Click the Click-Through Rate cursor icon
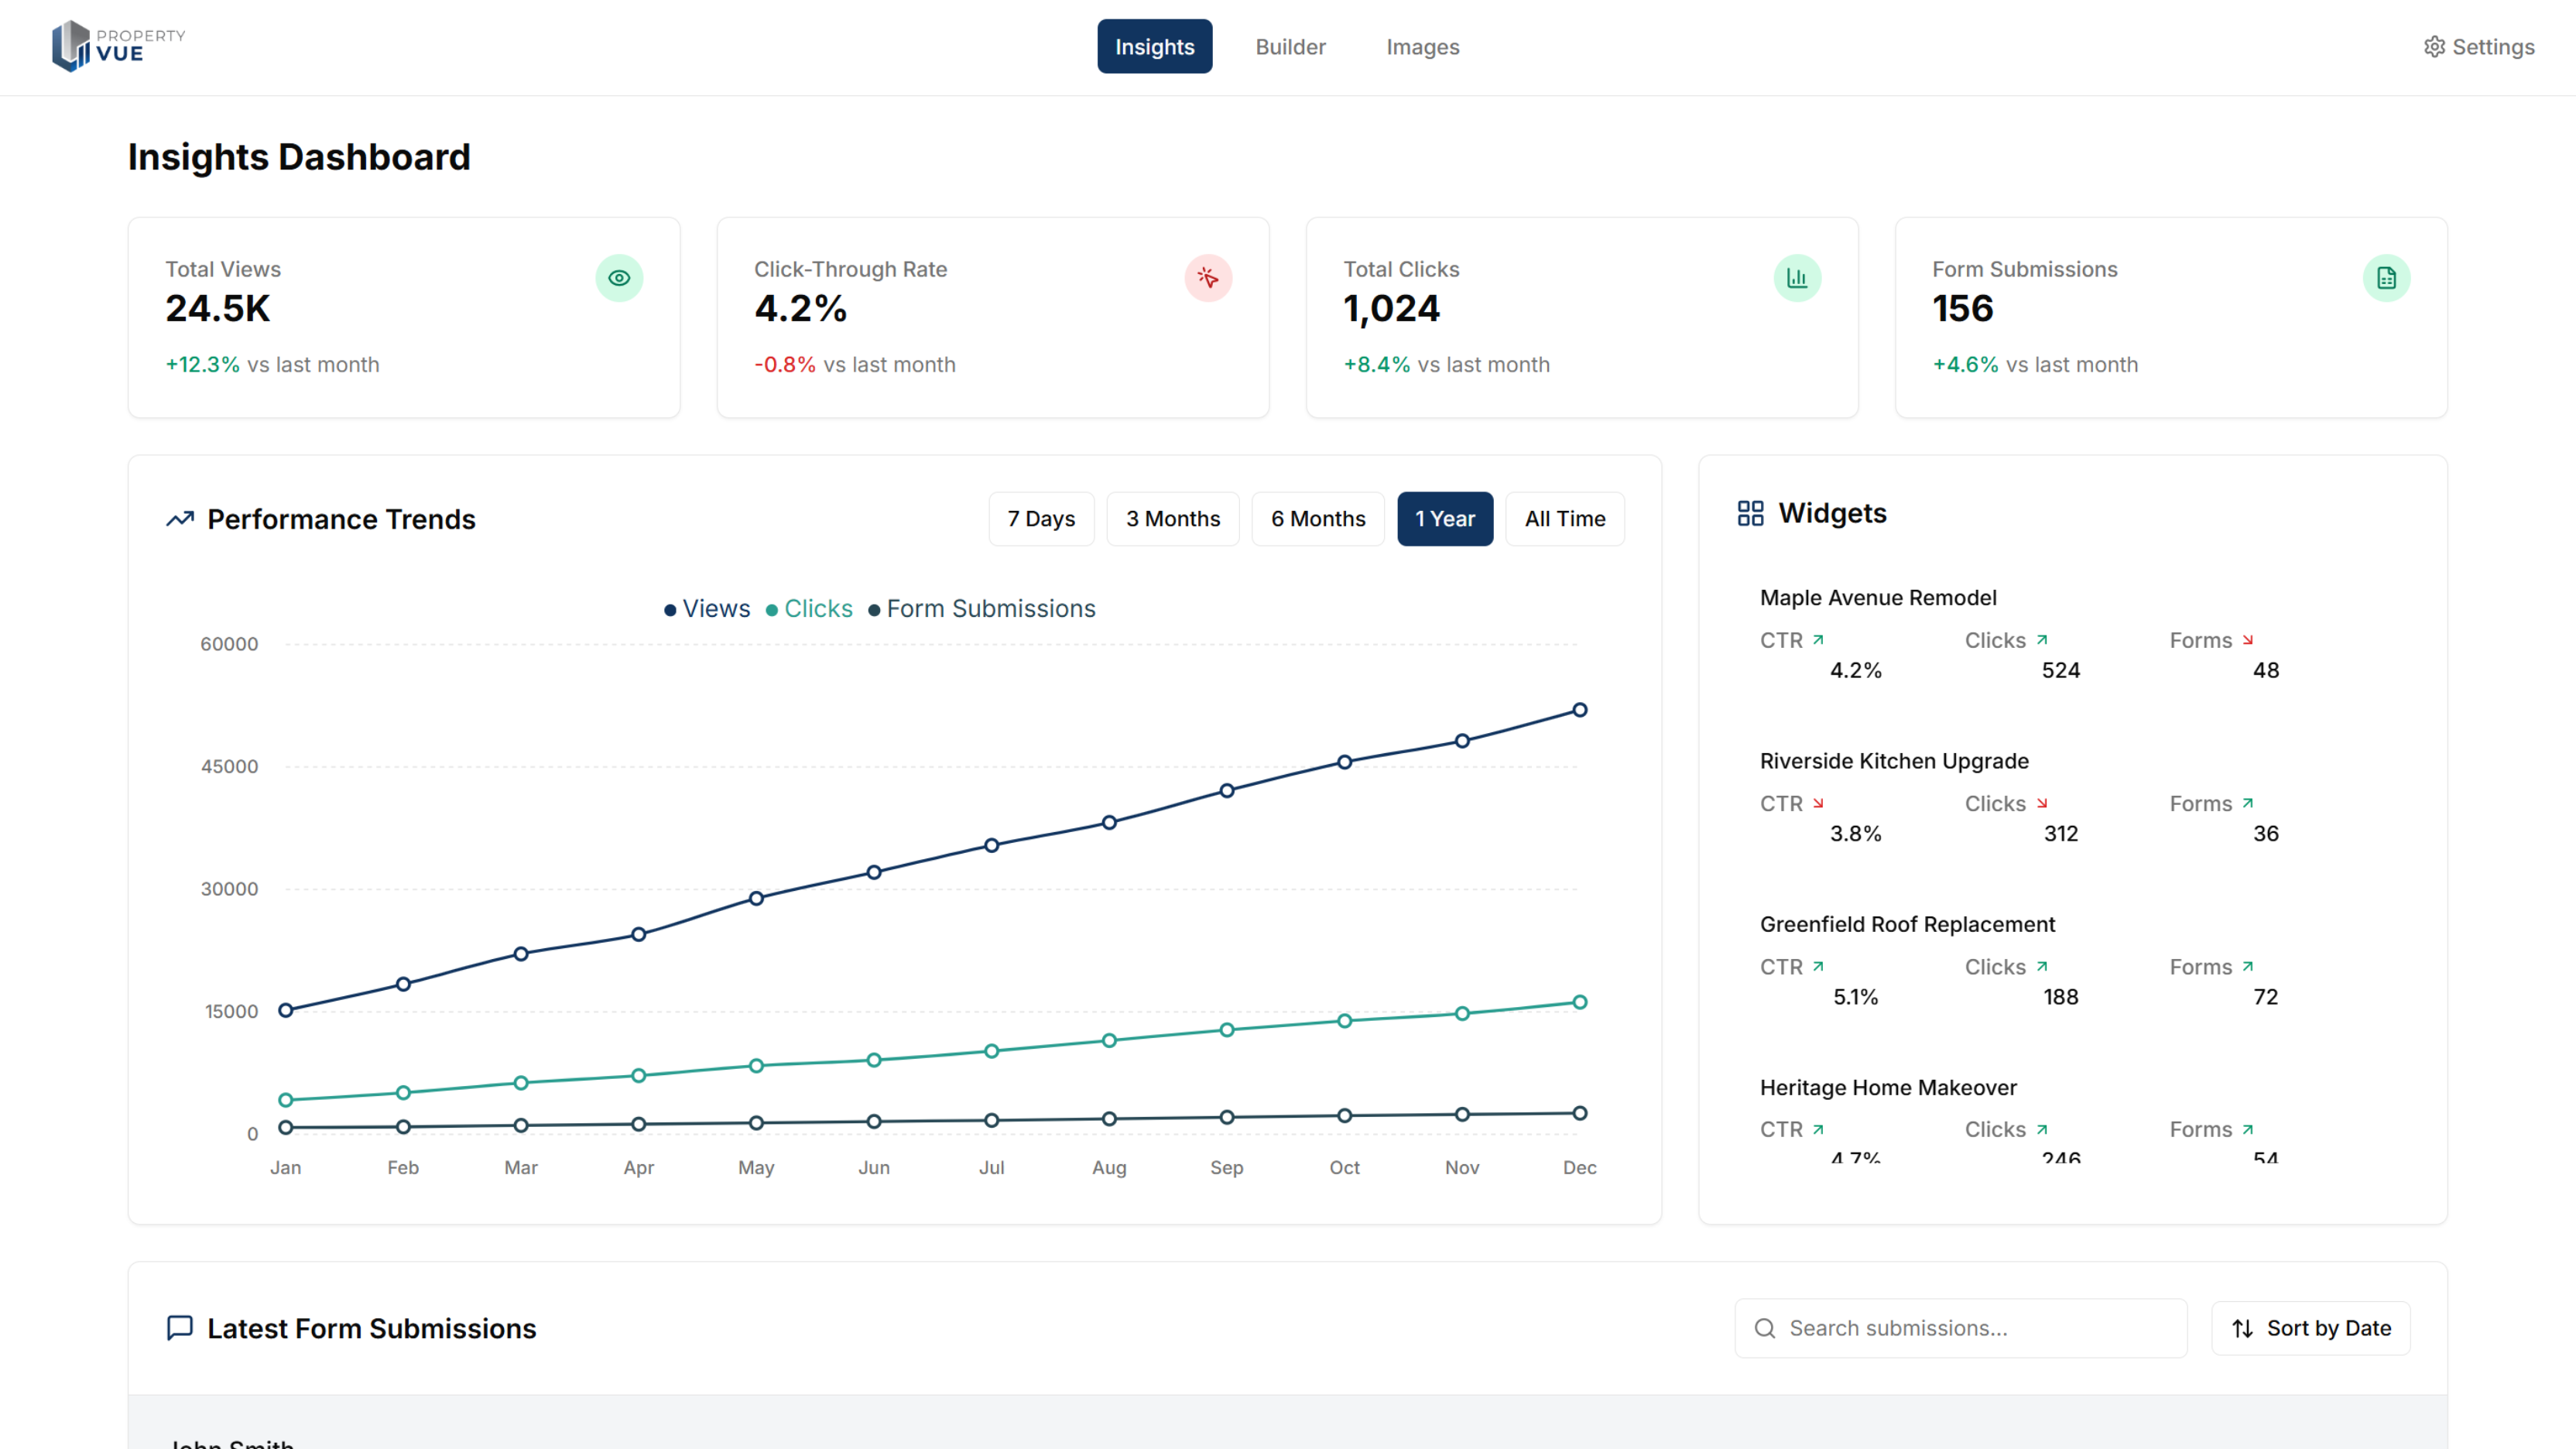Viewport: 2576px width, 1449px height. pyautogui.click(x=1208, y=278)
